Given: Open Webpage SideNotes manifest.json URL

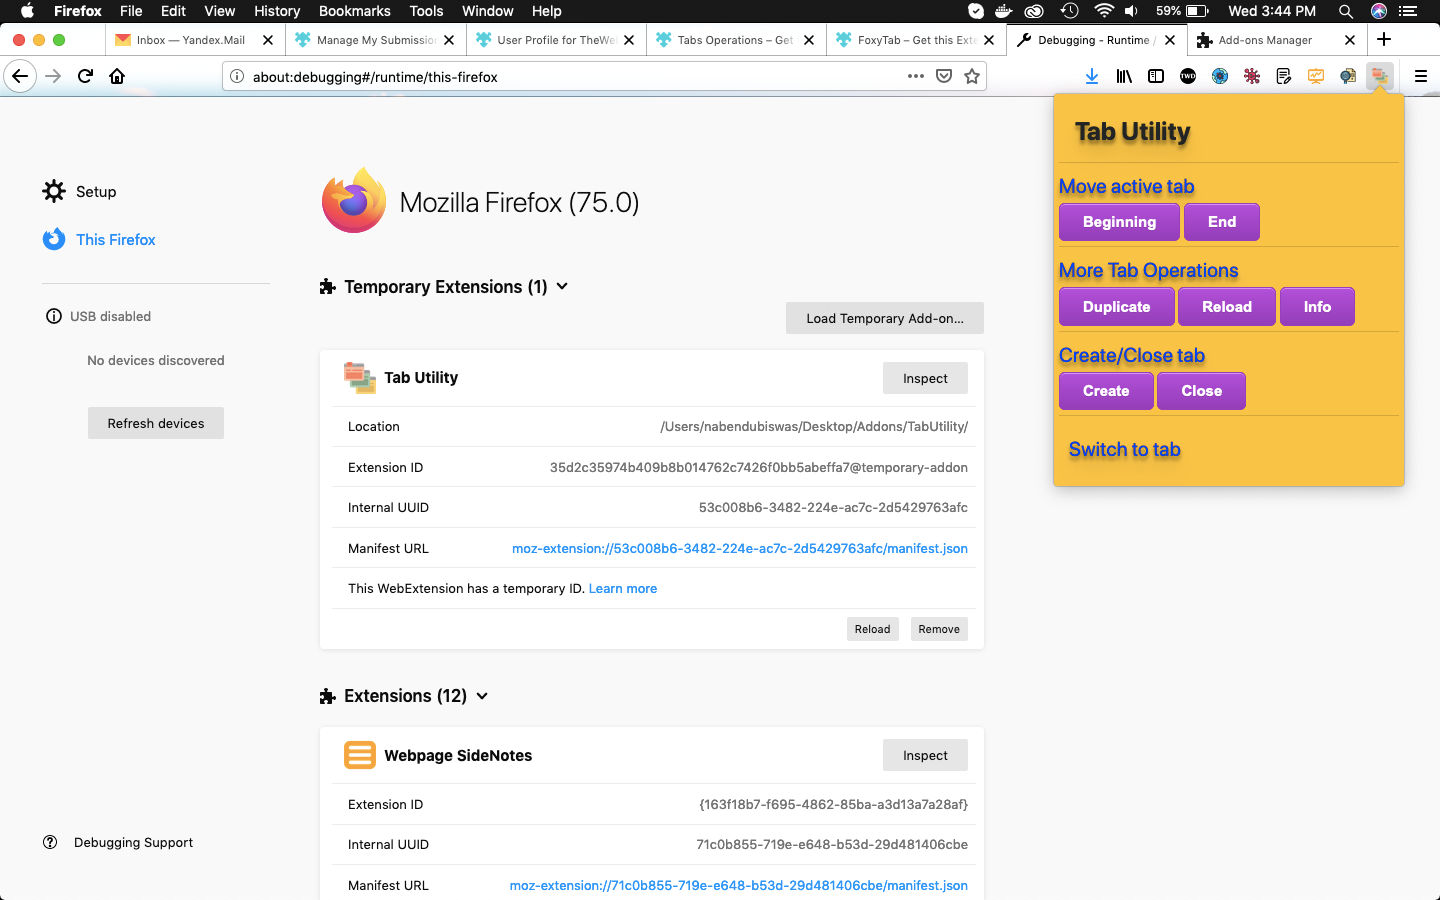Looking at the screenshot, I should [x=739, y=885].
